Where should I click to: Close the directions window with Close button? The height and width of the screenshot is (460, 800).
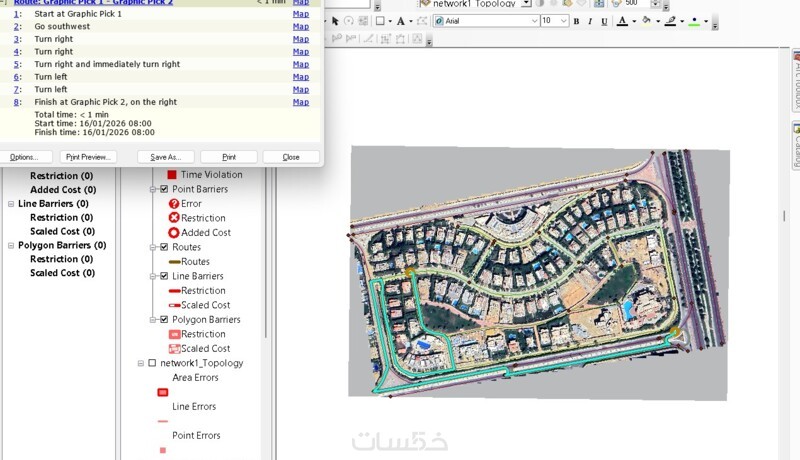coord(291,157)
